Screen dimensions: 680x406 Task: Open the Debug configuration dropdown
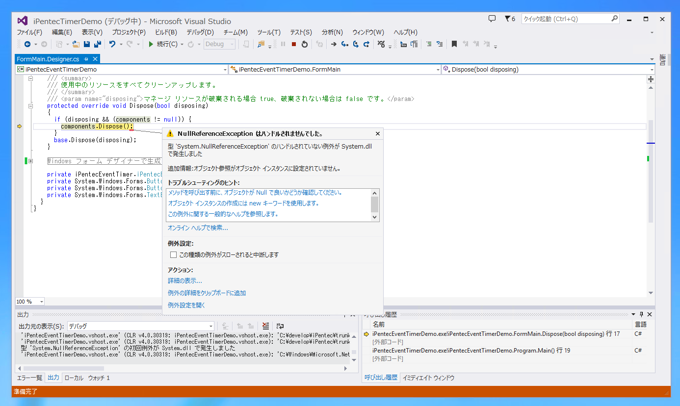[219, 44]
